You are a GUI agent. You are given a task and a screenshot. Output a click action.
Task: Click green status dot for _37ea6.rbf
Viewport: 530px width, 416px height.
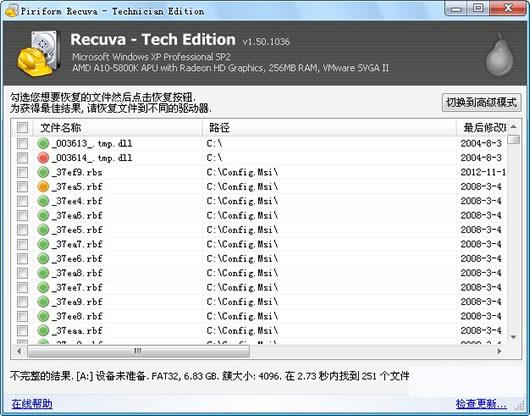pos(43,215)
